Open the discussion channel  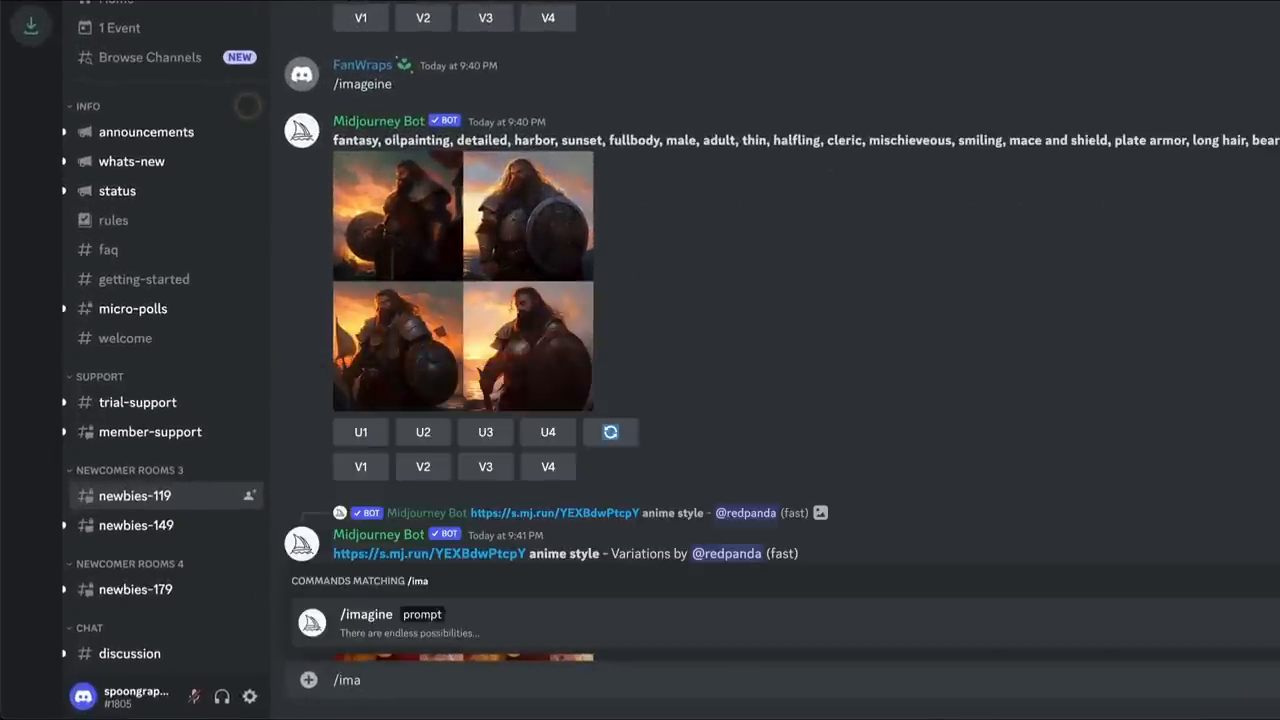(x=130, y=654)
